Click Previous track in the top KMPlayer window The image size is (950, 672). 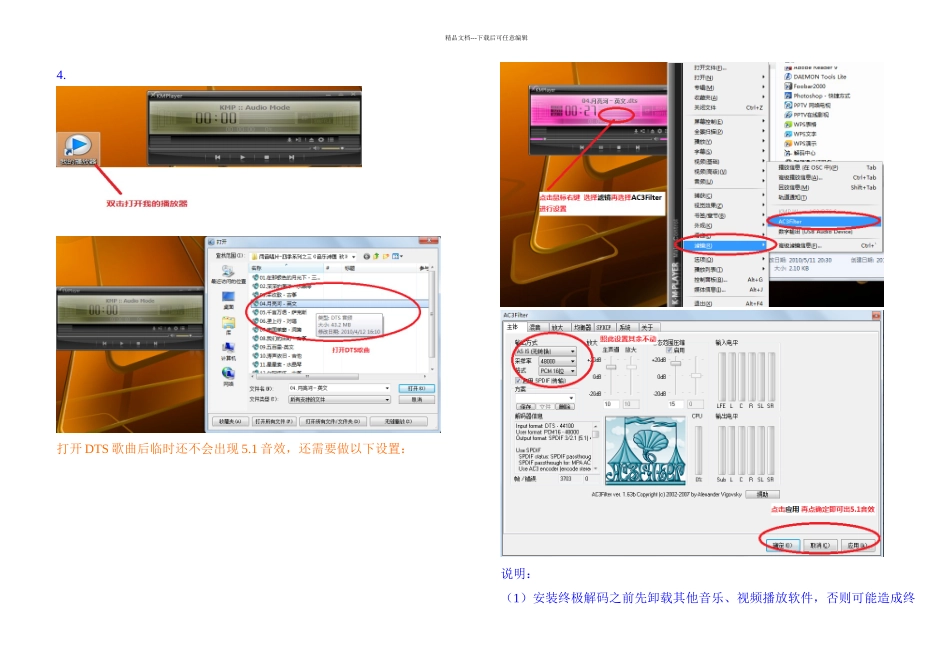click(x=218, y=157)
